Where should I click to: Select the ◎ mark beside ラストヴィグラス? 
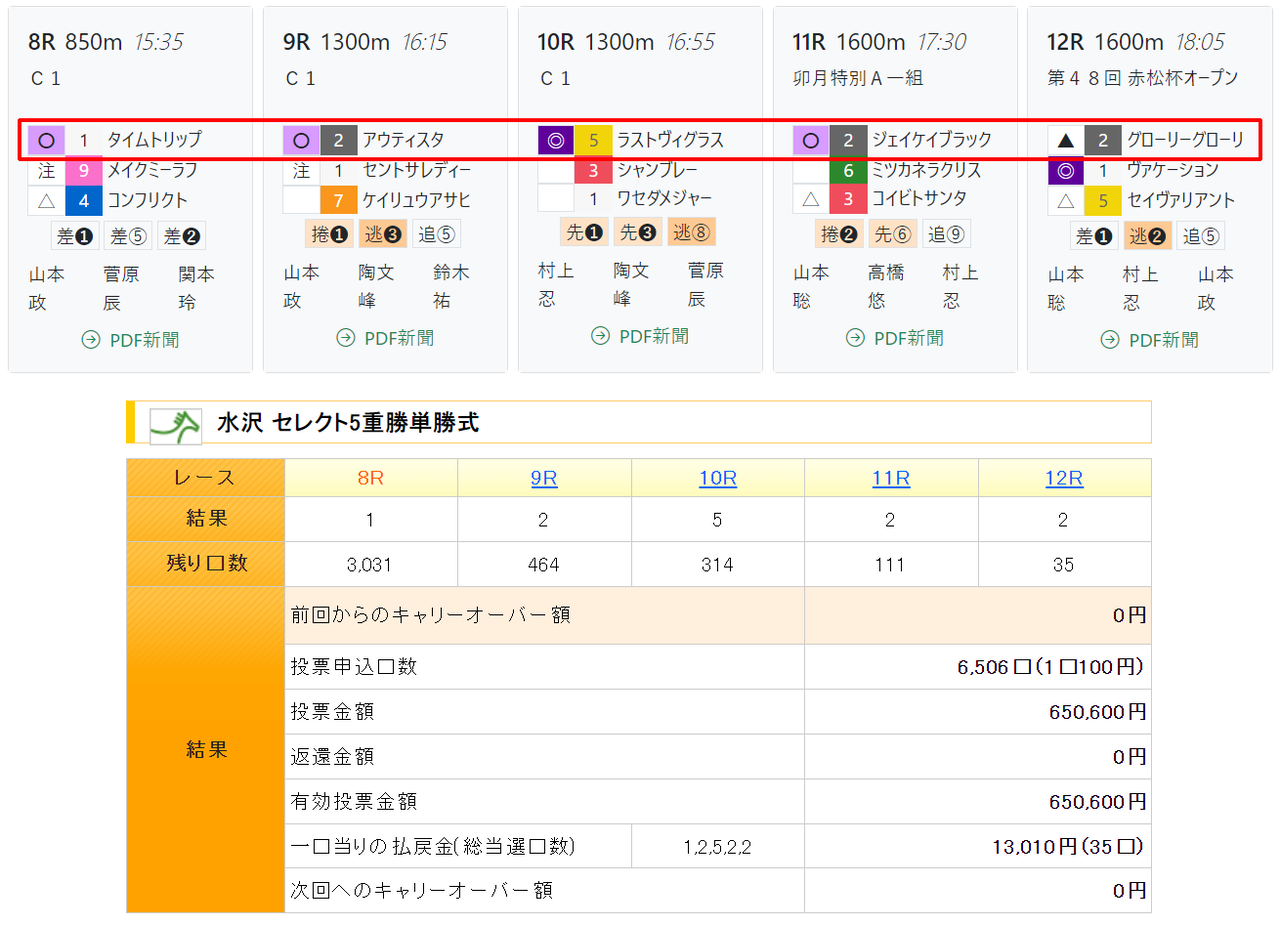point(556,140)
